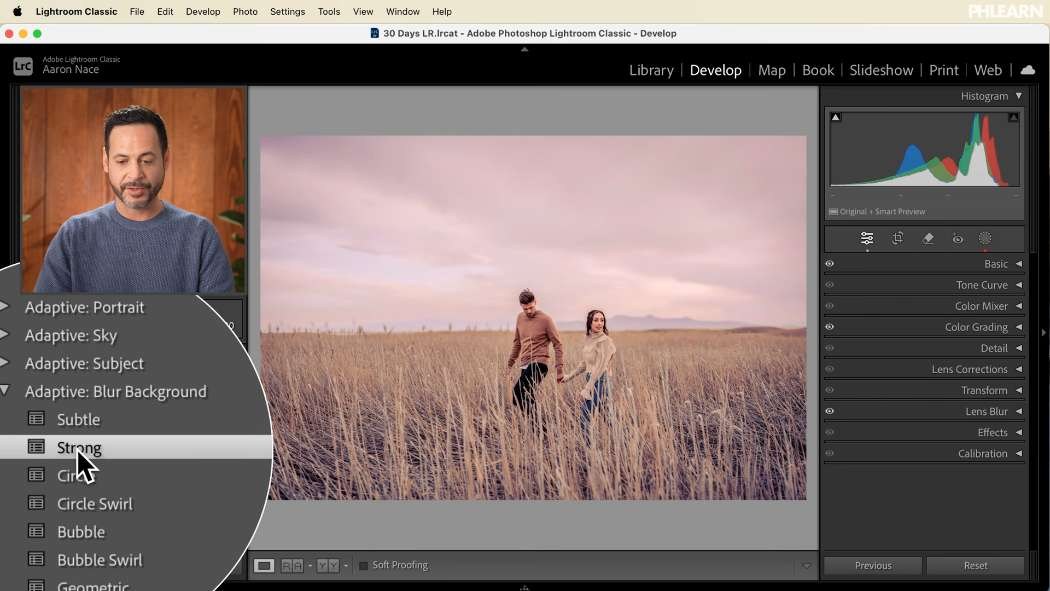This screenshot has width=1050, height=591.
Task: Open the Settings menu
Action: pos(287,11)
